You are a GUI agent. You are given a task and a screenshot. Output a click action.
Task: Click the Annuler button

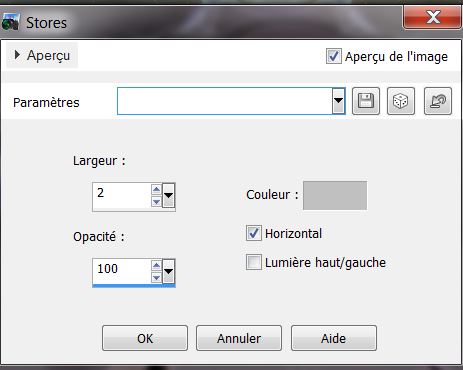coord(239,338)
